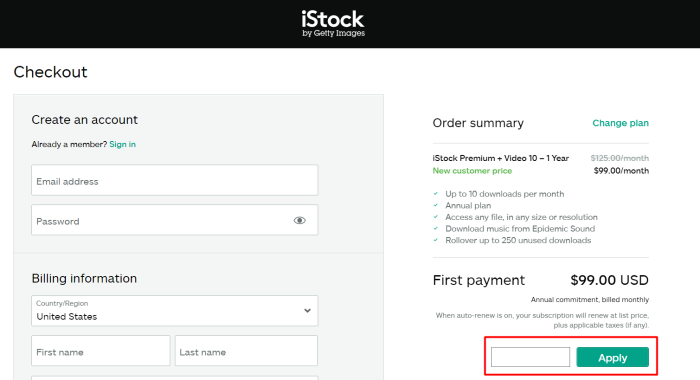The image size is (700, 380).
Task: Click the Create an account heading
Action: (x=84, y=120)
